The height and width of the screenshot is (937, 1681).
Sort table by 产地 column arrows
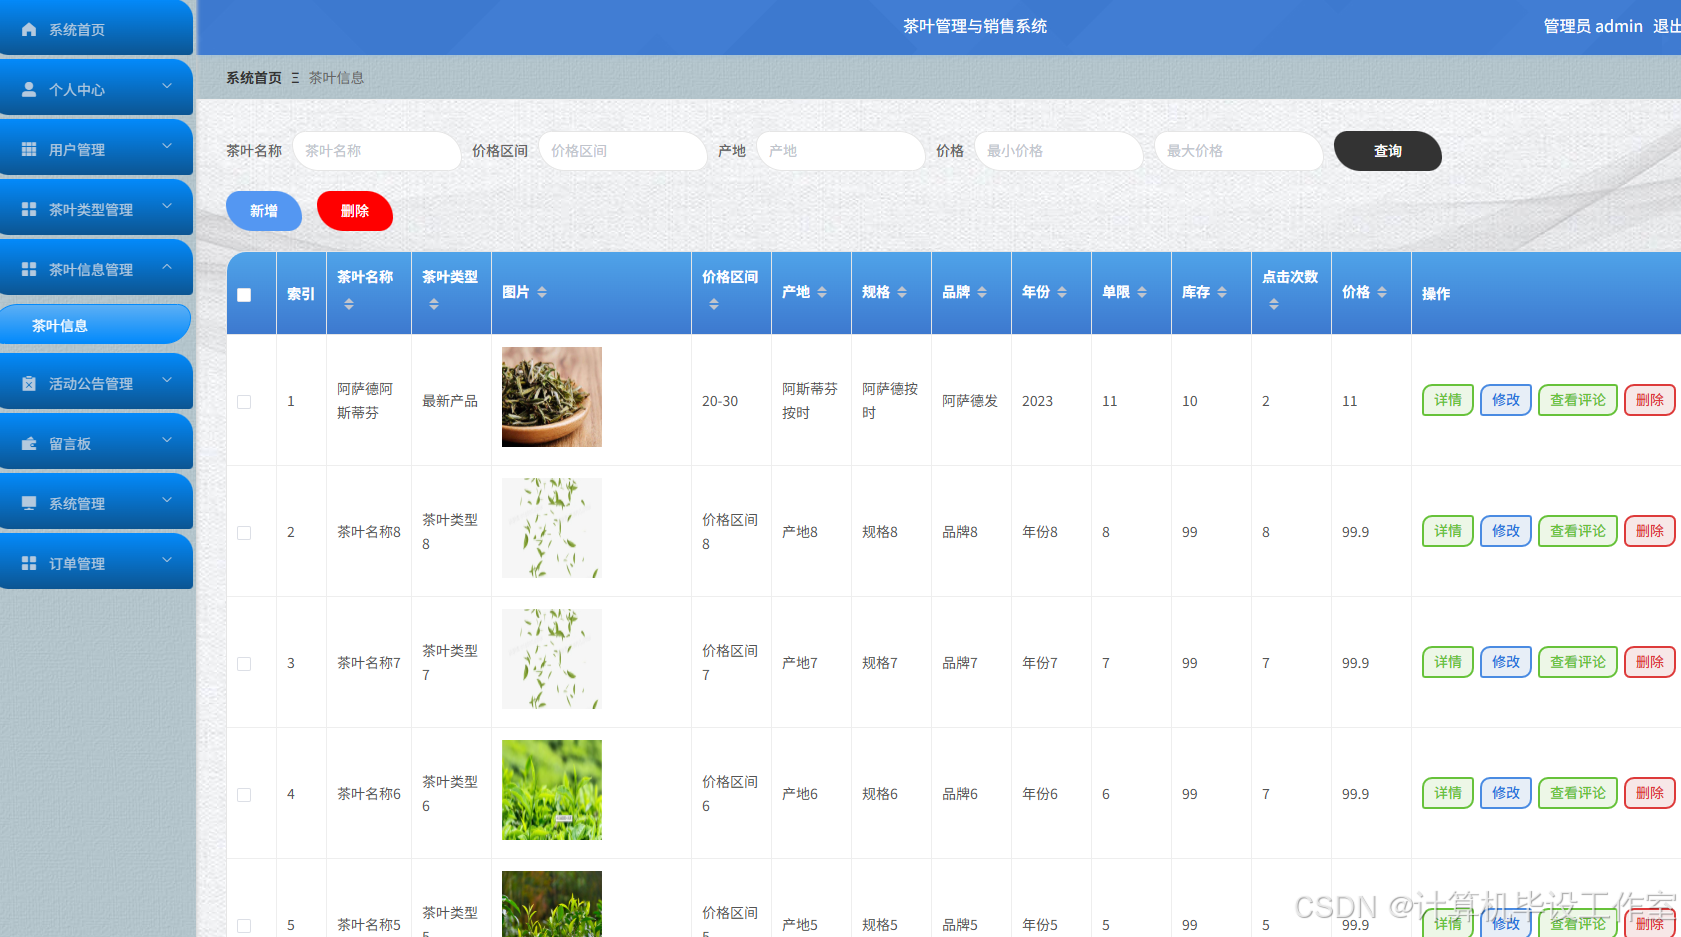point(822,292)
